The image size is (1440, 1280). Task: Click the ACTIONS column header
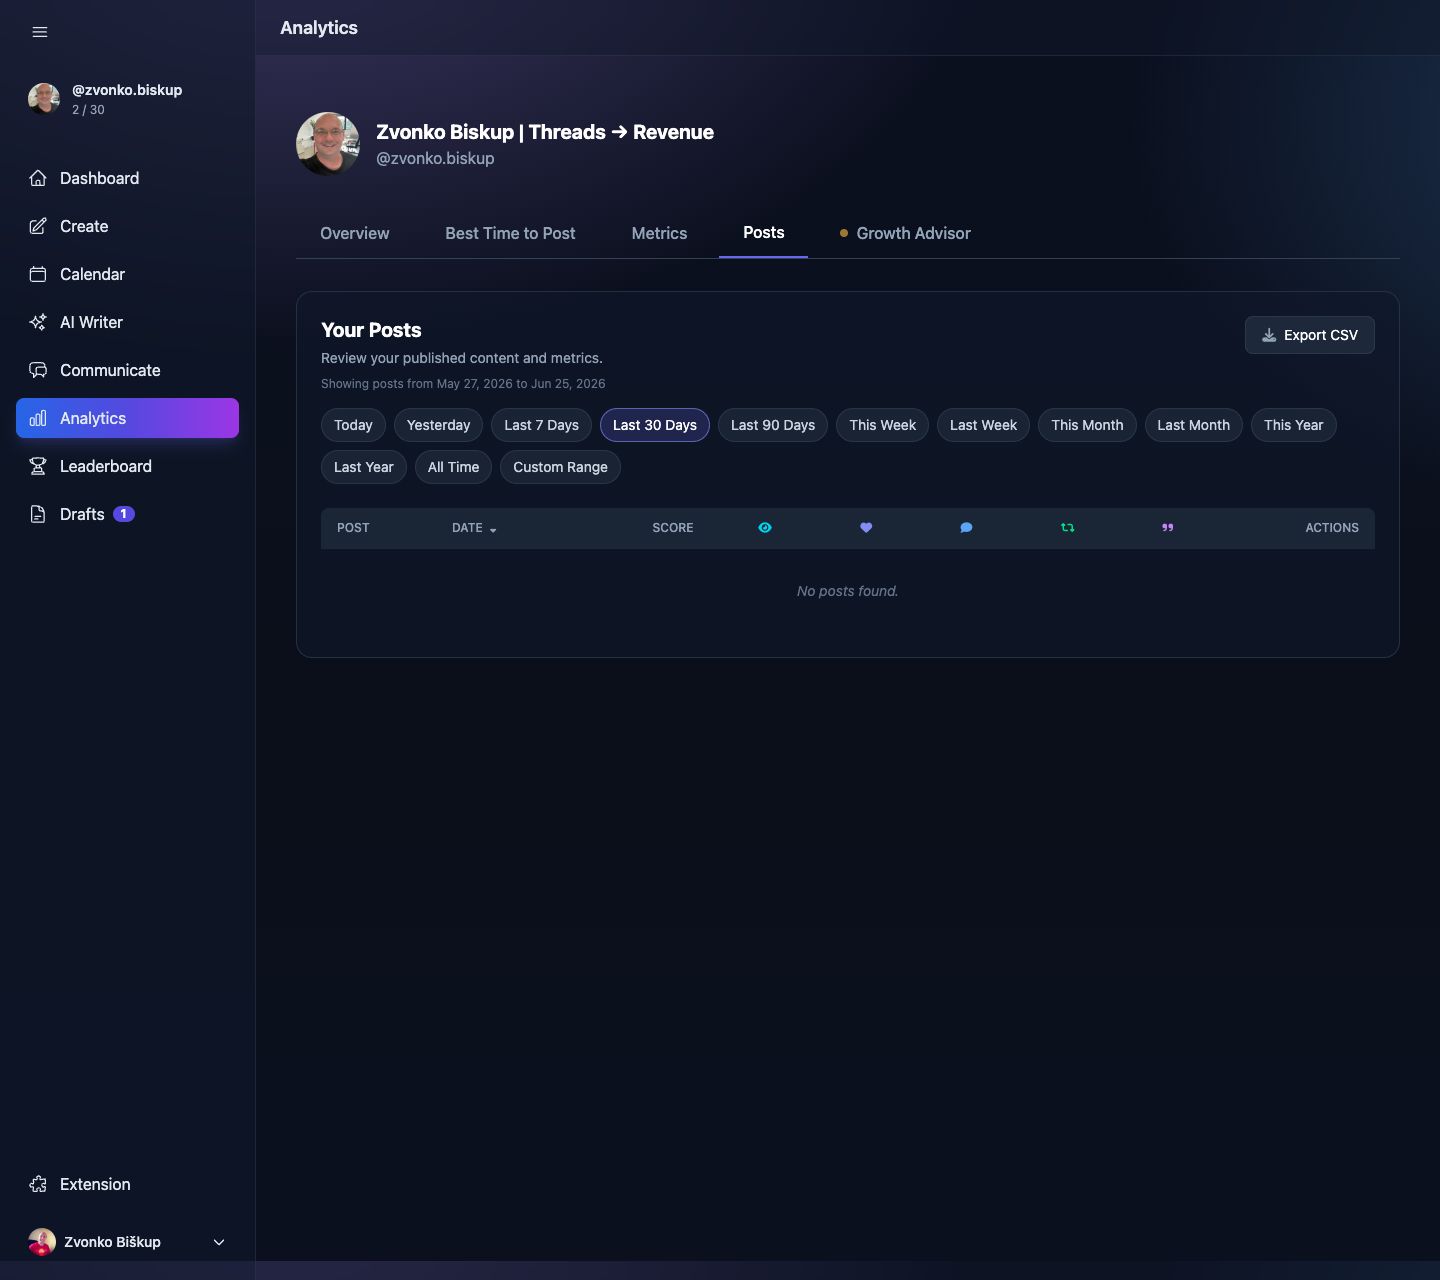(1332, 528)
